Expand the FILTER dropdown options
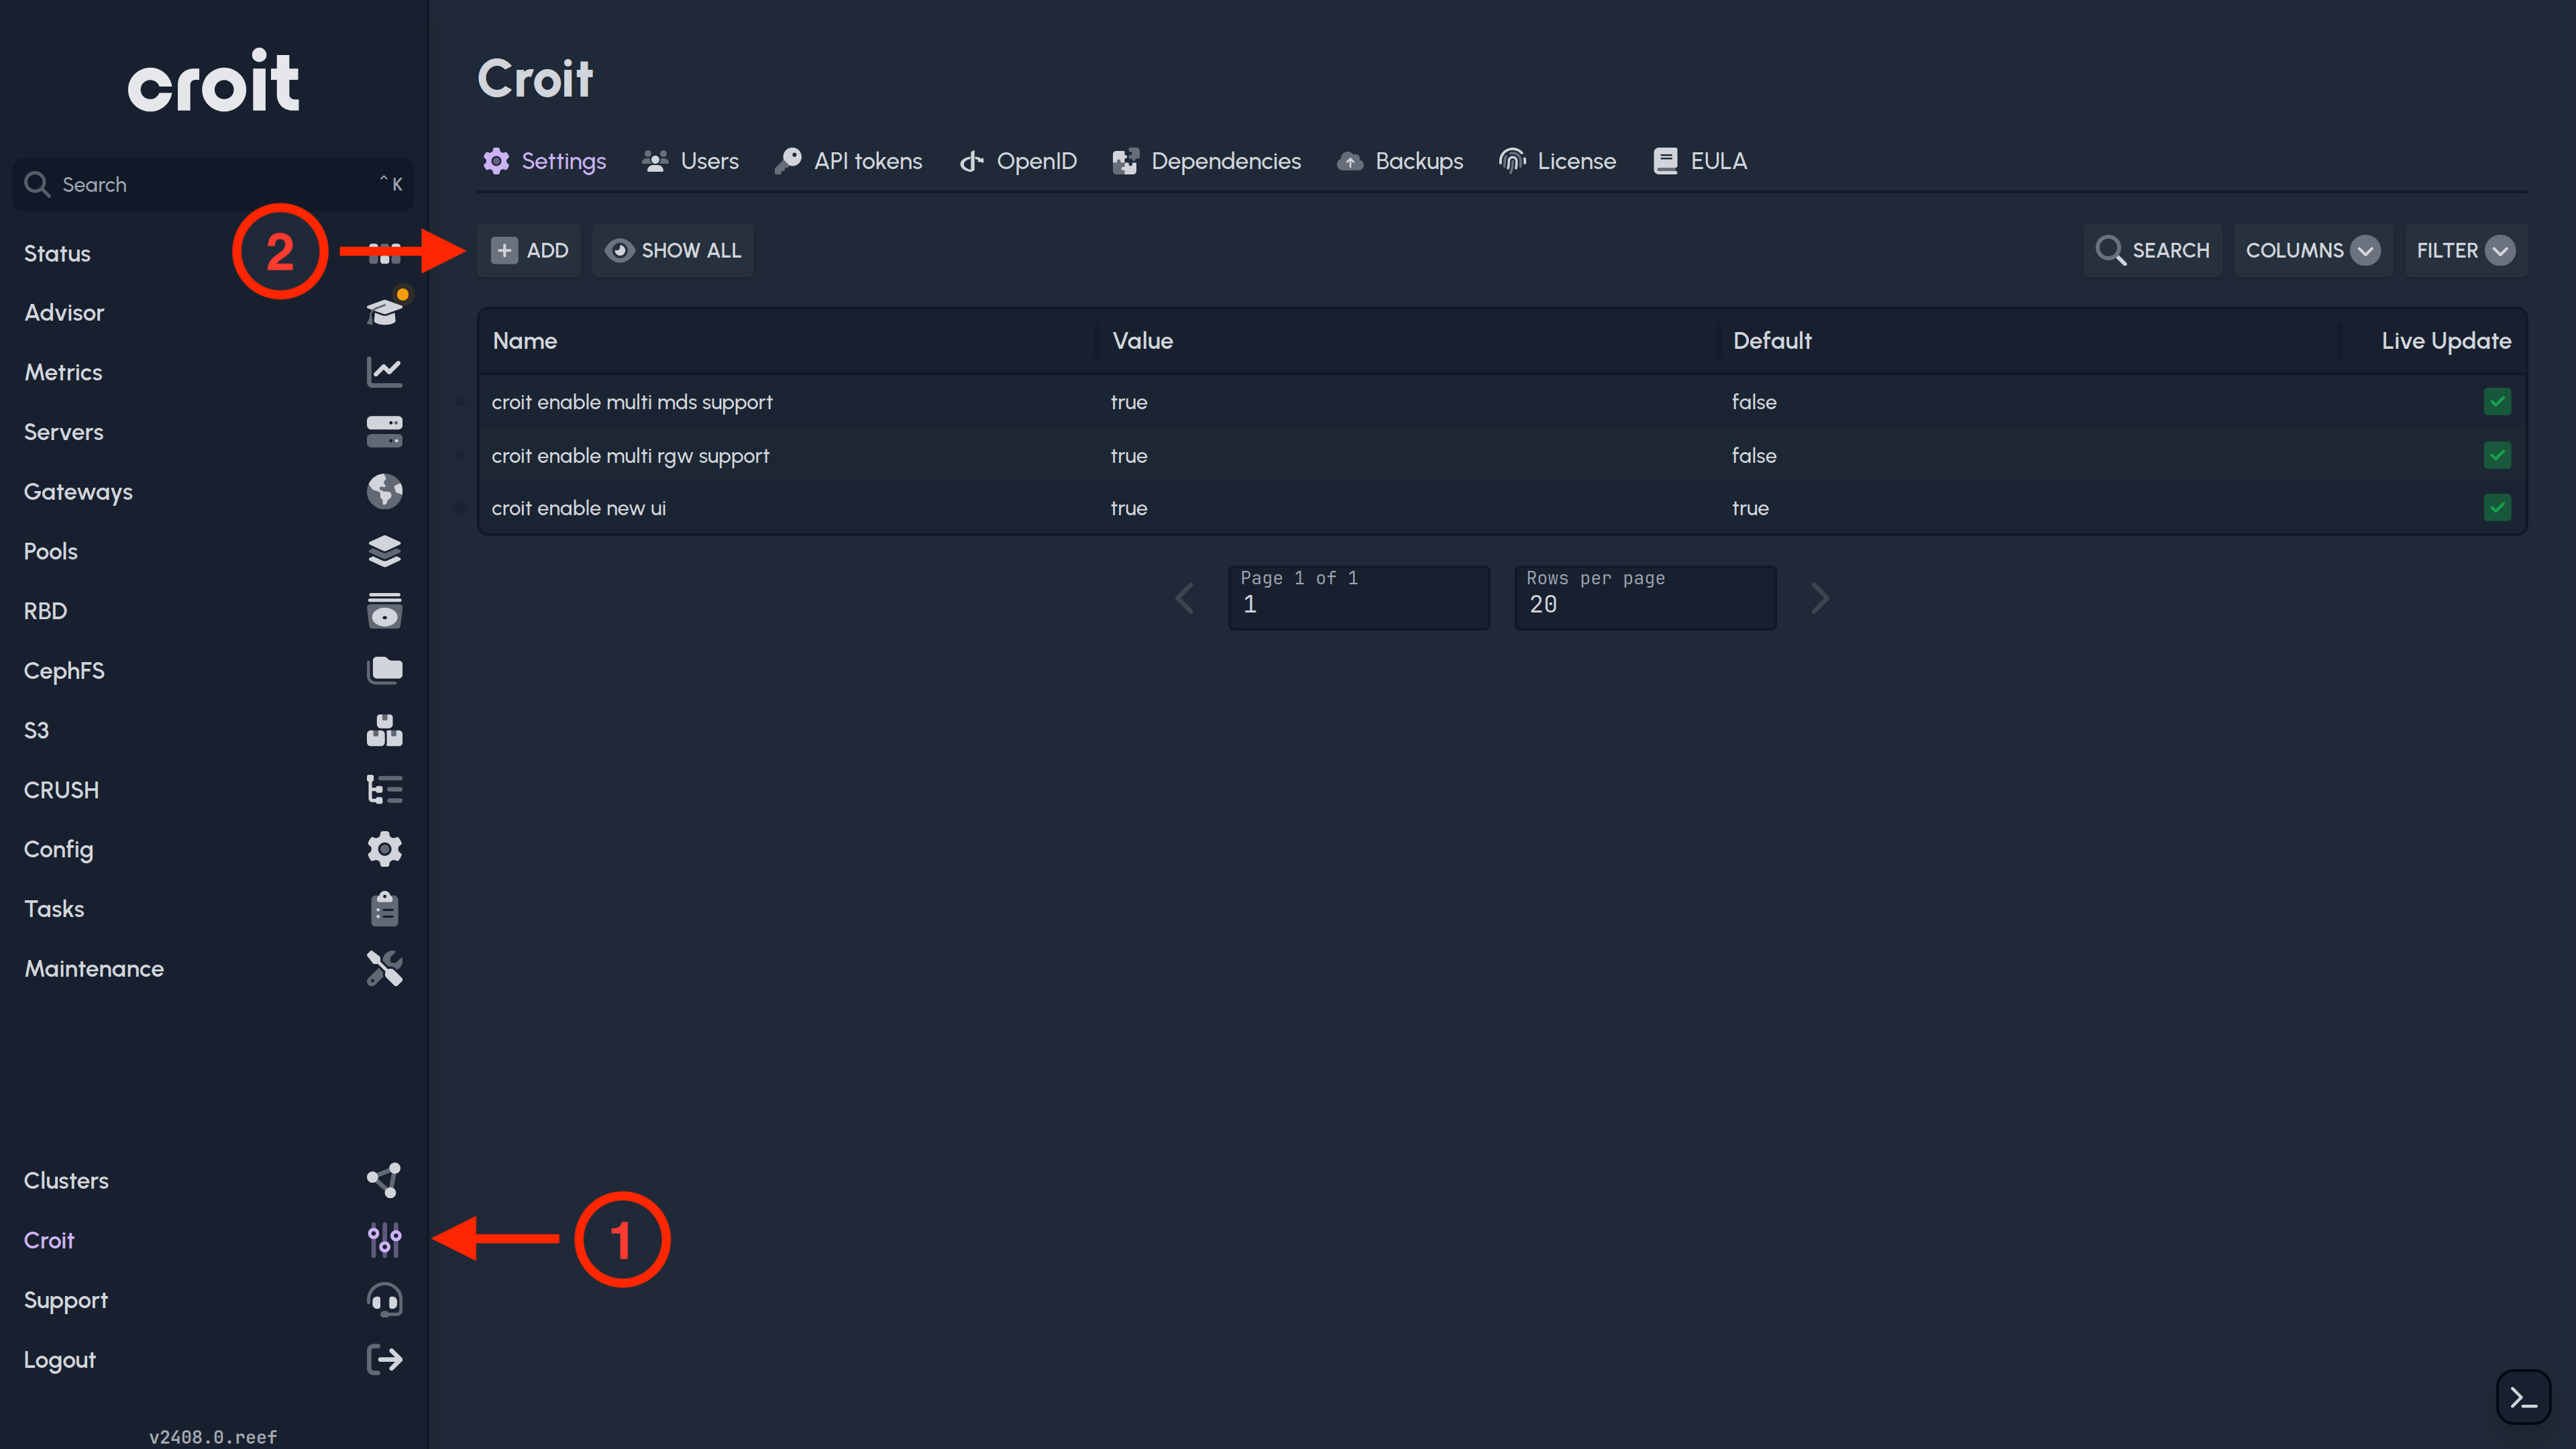2576x1449 pixels. (2504, 250)
